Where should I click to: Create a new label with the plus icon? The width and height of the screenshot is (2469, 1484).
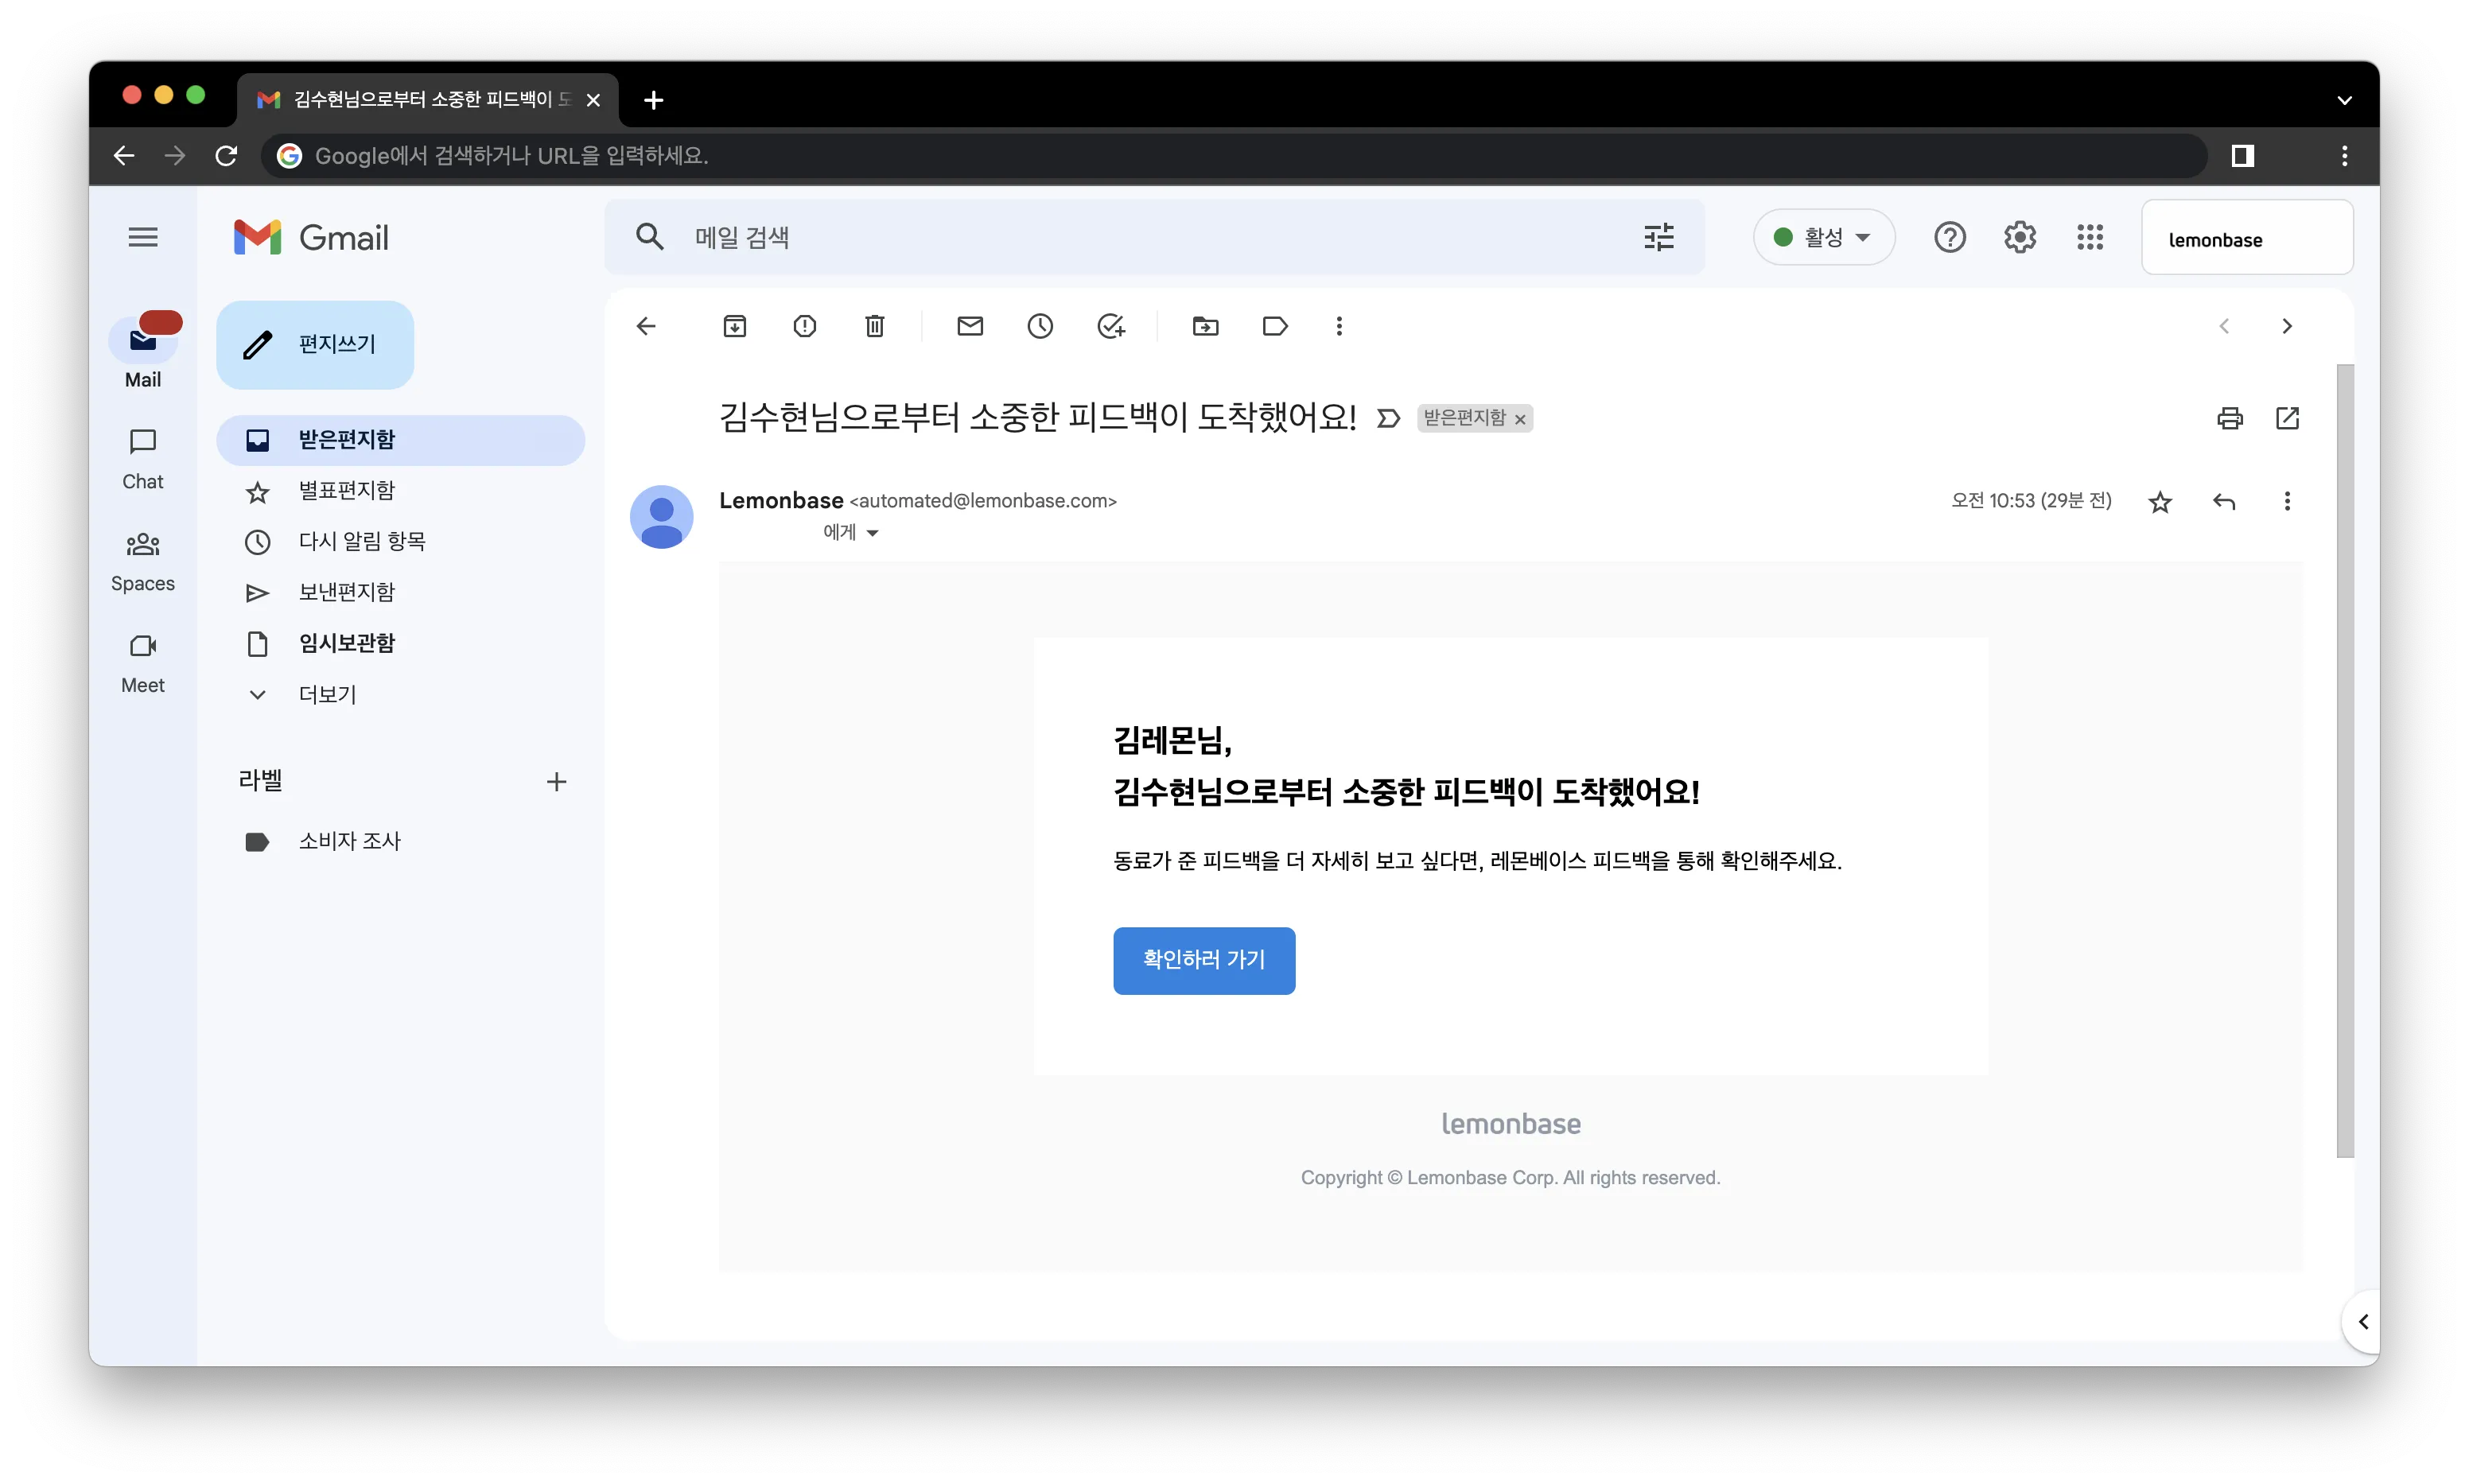tap(556, 781)
